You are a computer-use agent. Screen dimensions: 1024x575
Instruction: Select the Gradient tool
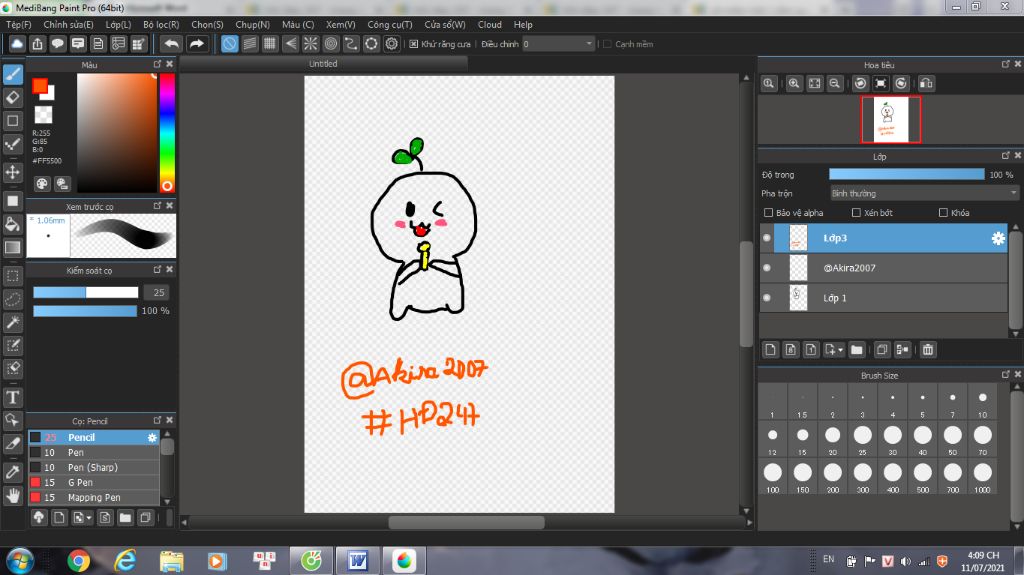(x=12, y=247)
